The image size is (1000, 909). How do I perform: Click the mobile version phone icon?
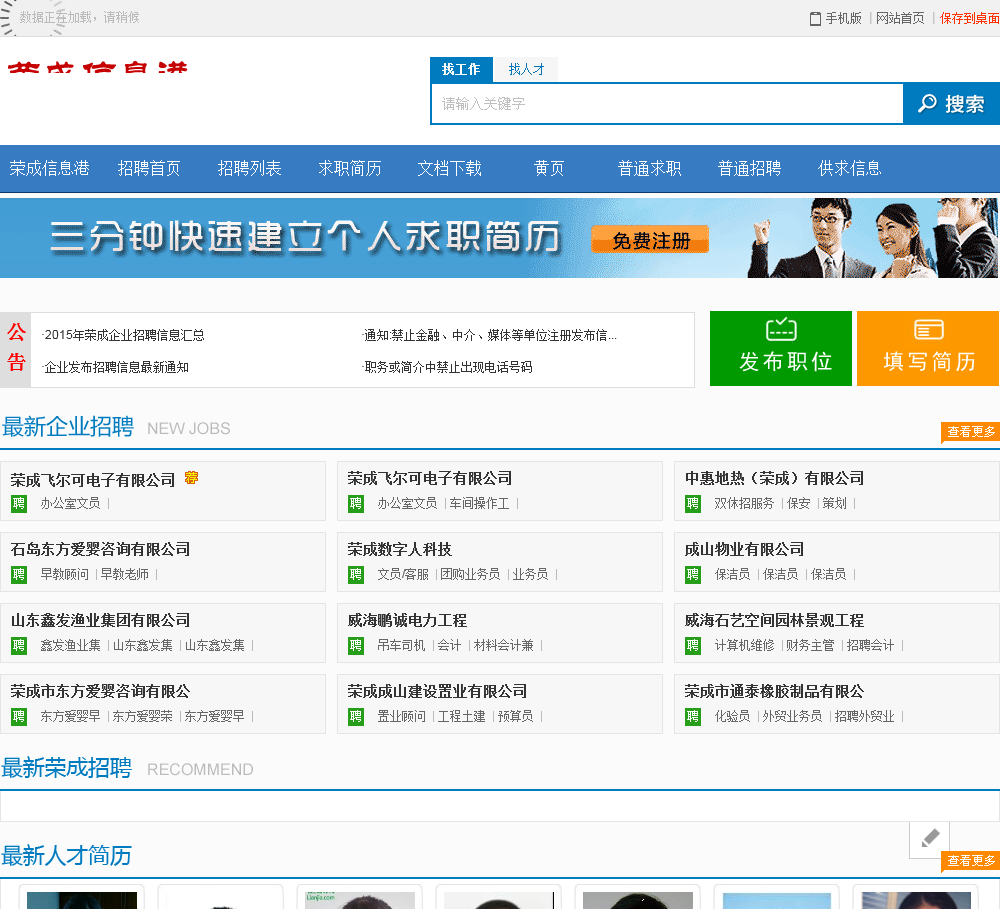[815, 18]
